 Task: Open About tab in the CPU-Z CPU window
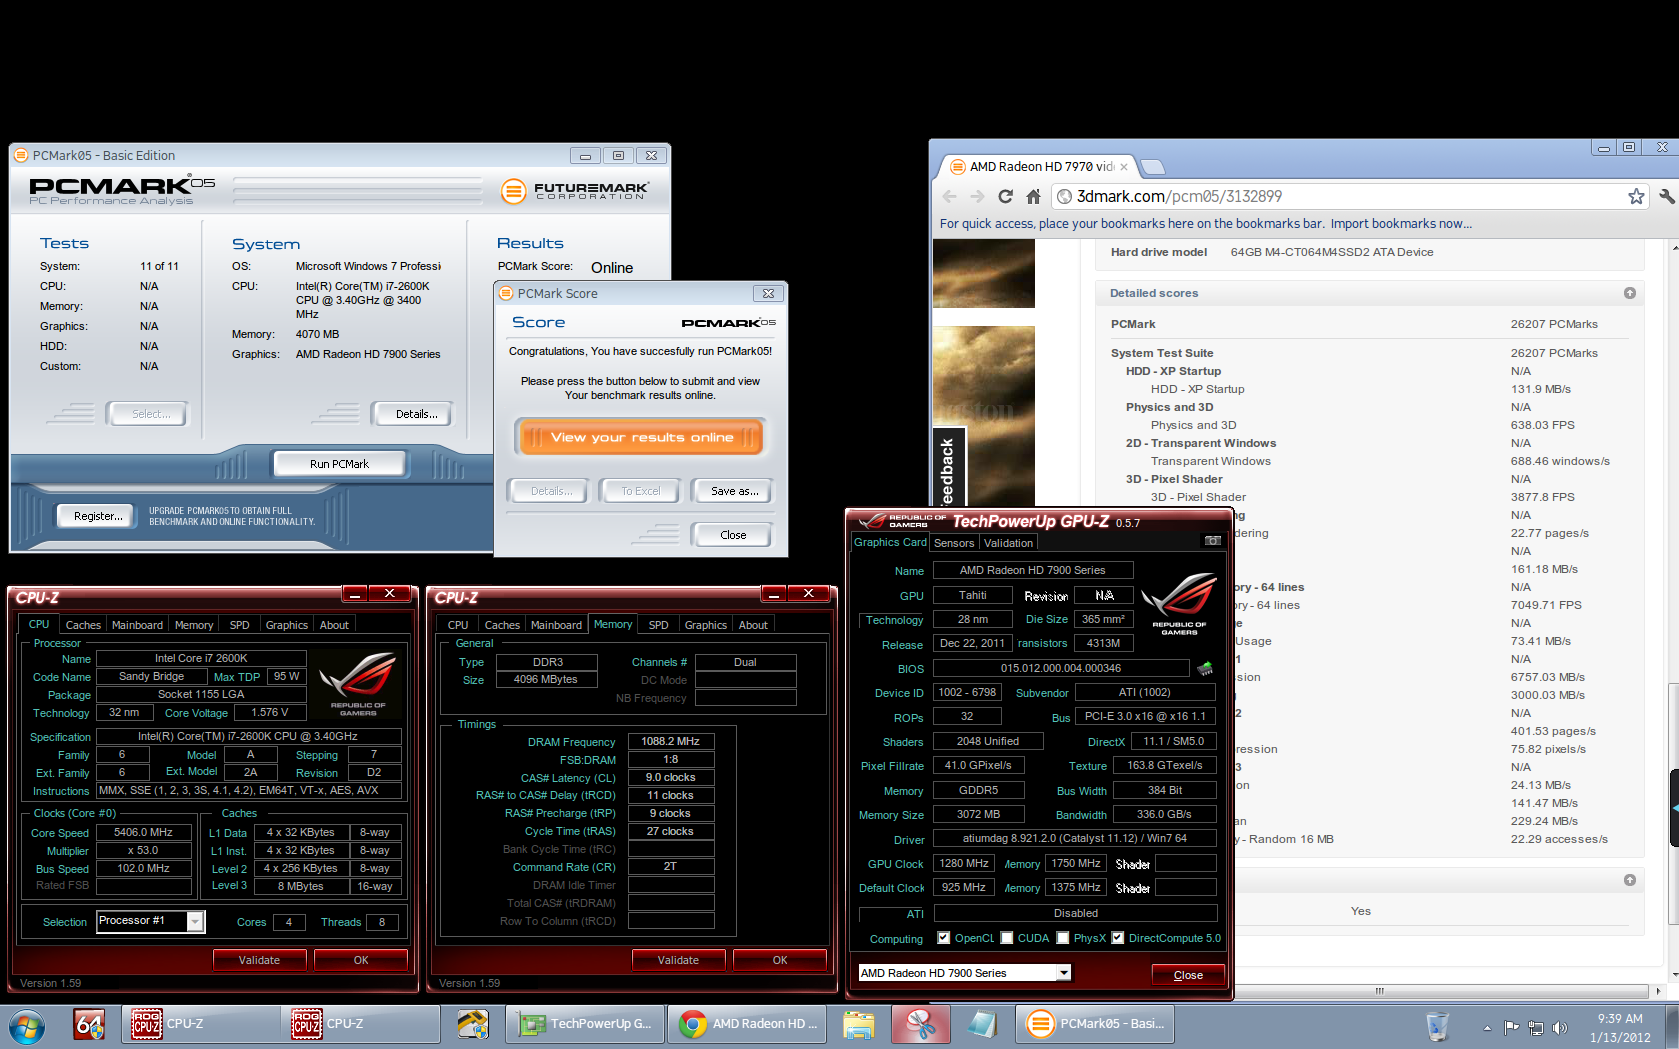(334, 625)
